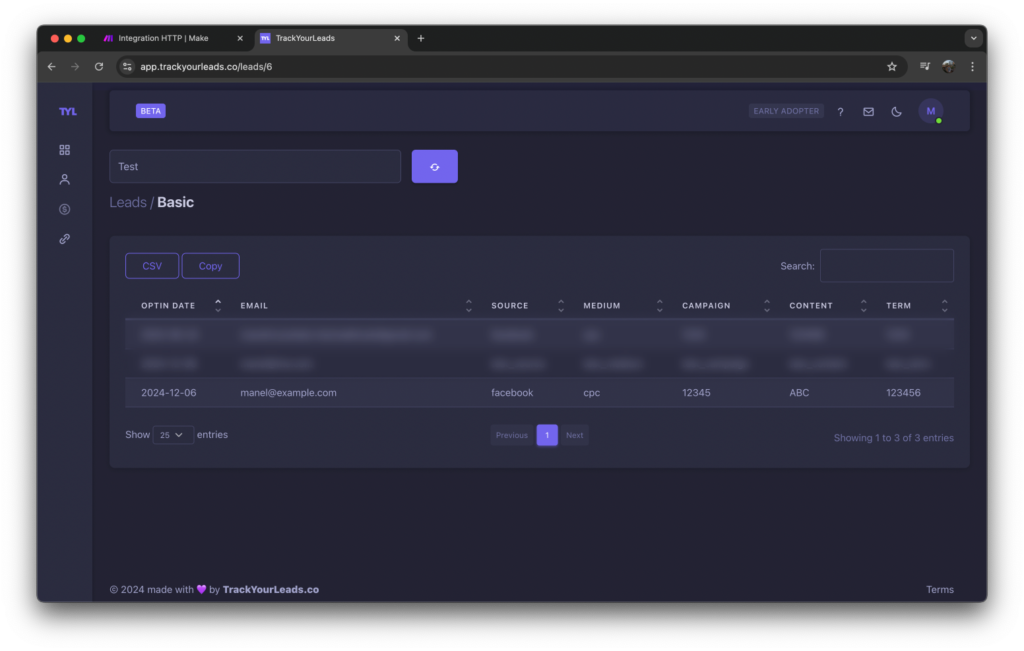Open TrackYourLeads.co footer link
The width and height of the screenshot is (1024, 651).
pyautogui.click(x=271, y=590)
